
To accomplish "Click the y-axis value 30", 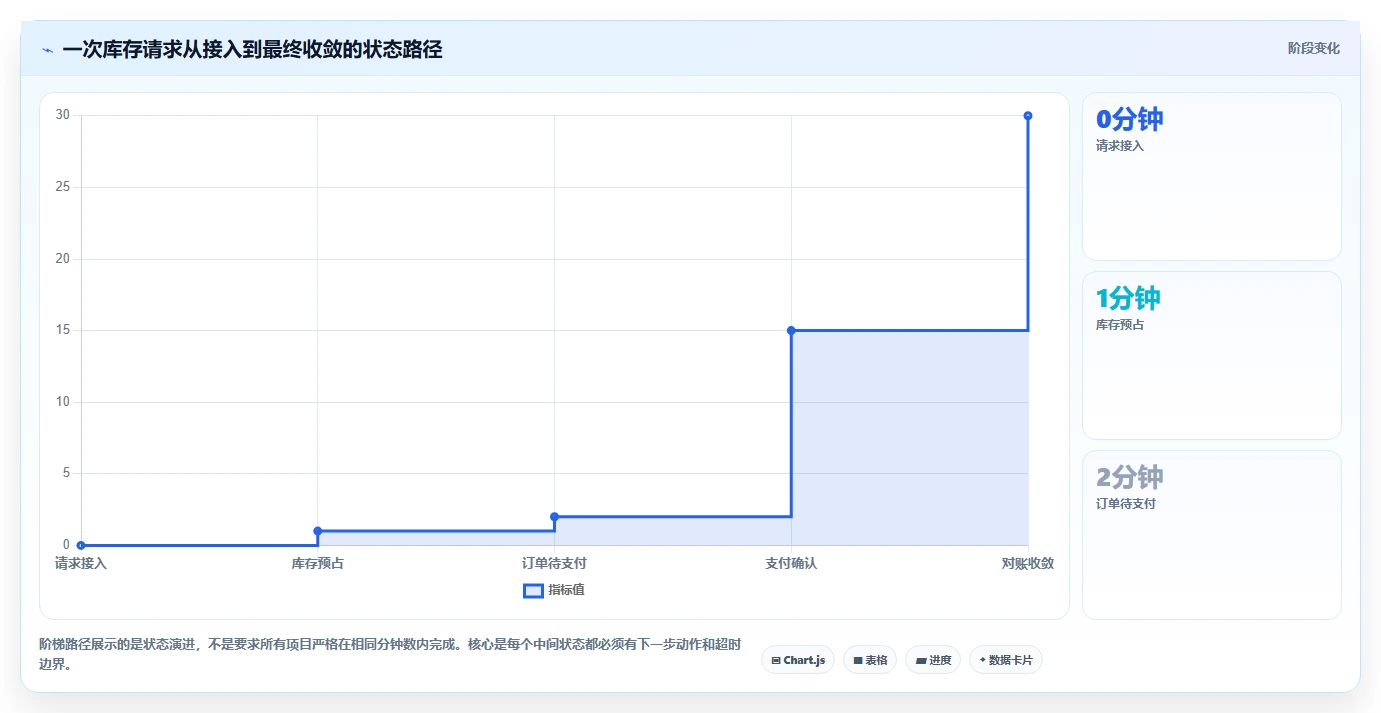I will tap(63, 115).
